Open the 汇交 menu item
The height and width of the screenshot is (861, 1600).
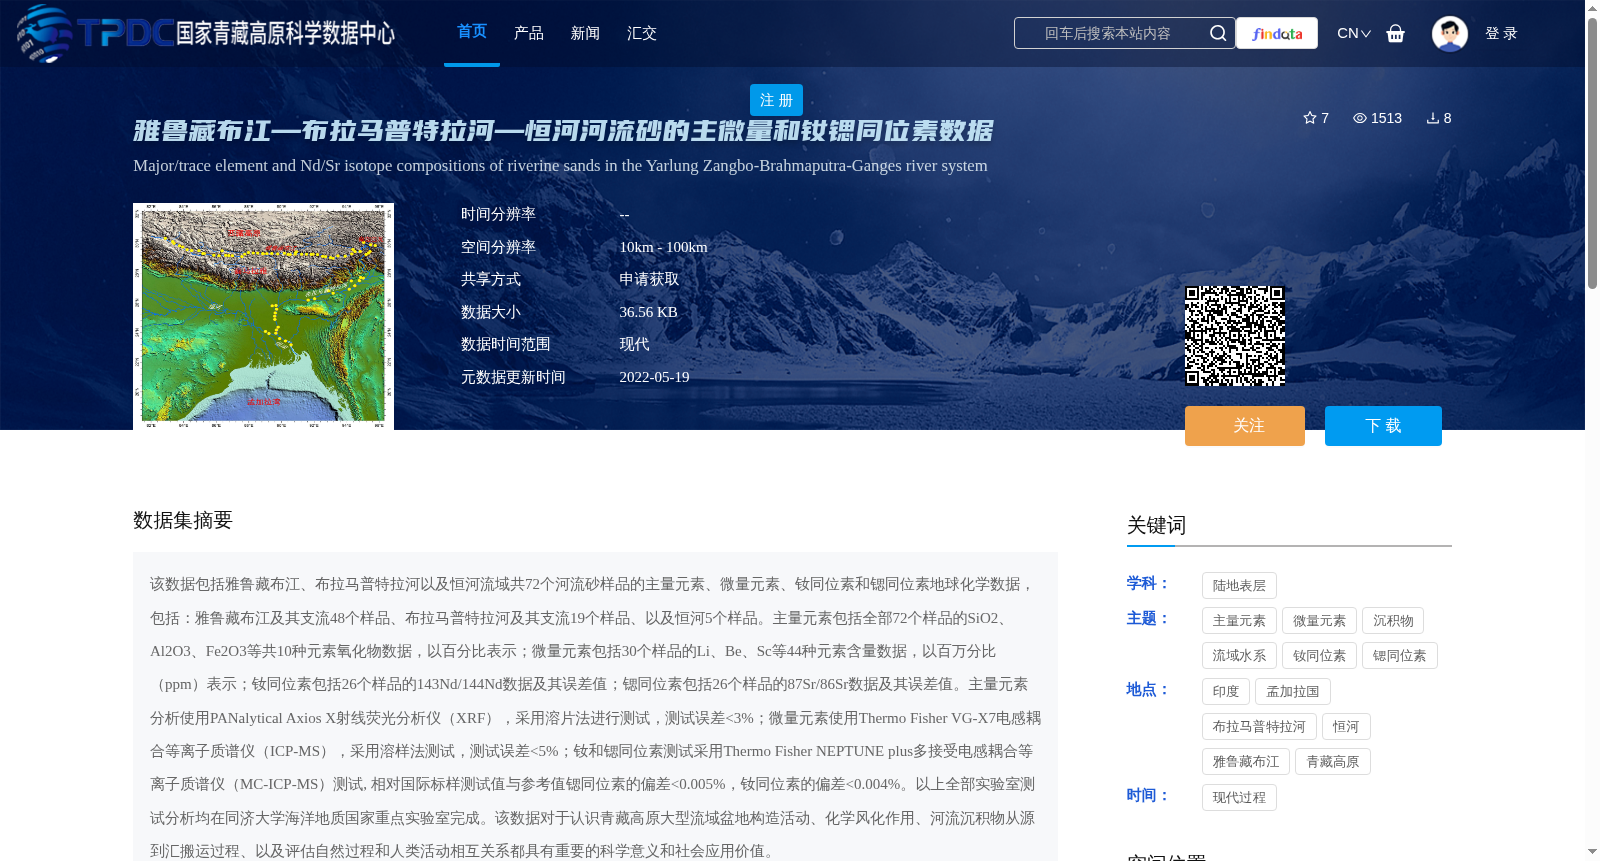[642, 33]
